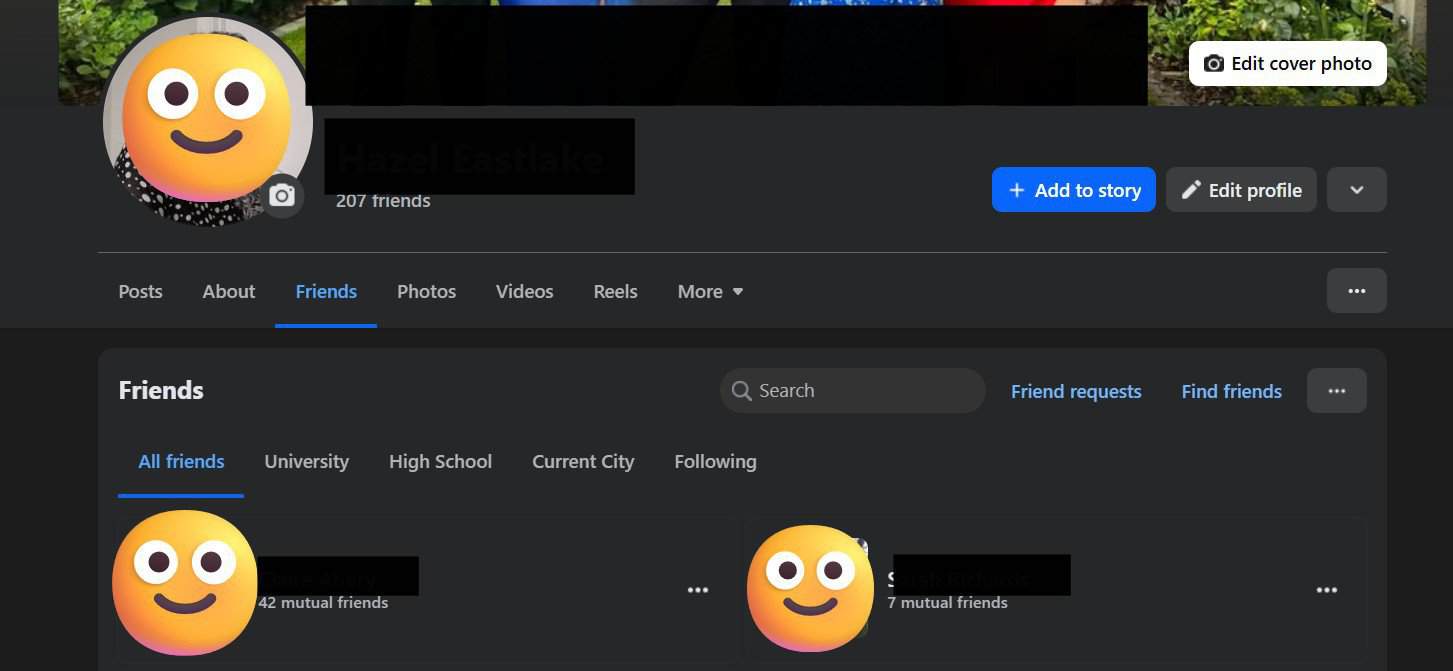Click the camera icon on profile picture

(282, 196)
